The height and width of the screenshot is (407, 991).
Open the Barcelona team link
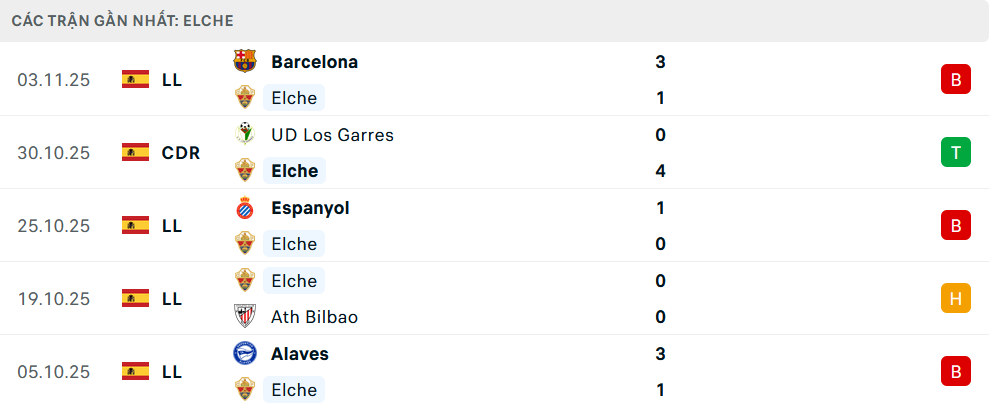314,62
